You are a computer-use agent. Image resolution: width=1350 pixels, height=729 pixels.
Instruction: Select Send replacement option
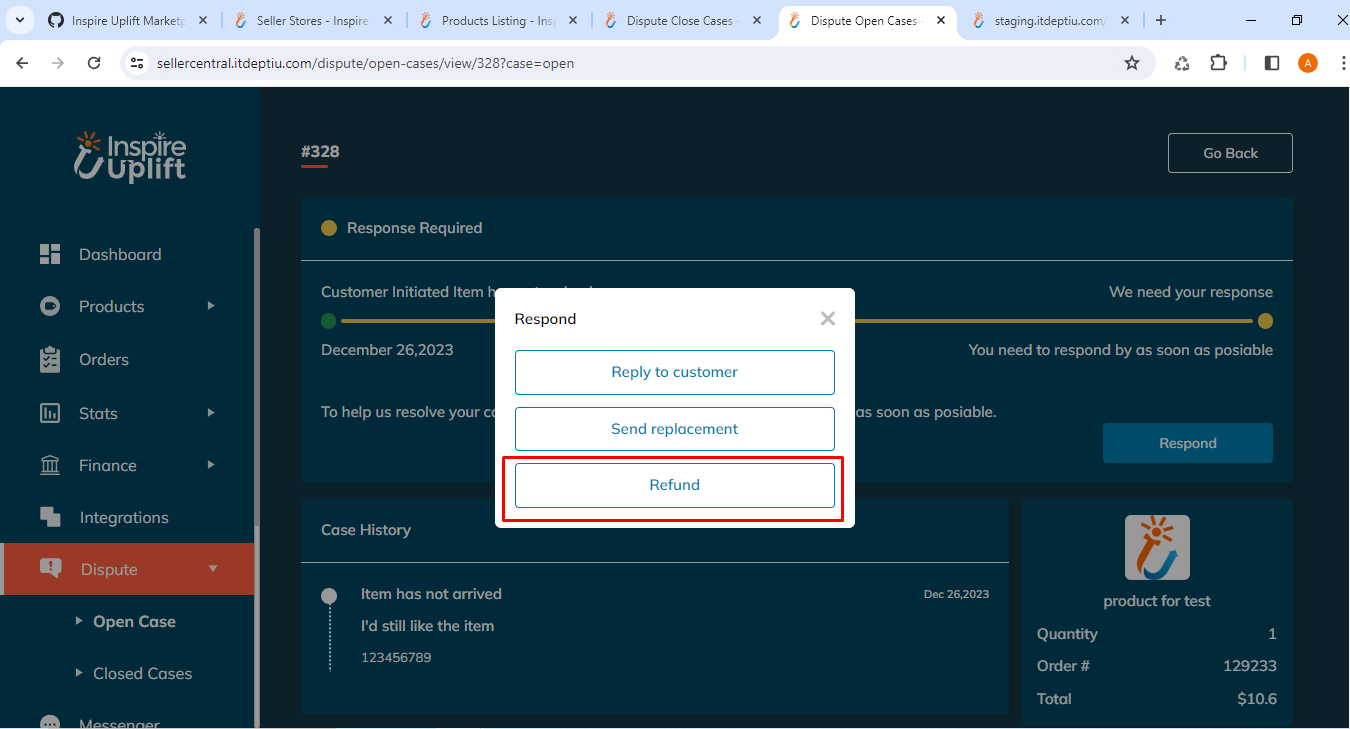point(674,429)
